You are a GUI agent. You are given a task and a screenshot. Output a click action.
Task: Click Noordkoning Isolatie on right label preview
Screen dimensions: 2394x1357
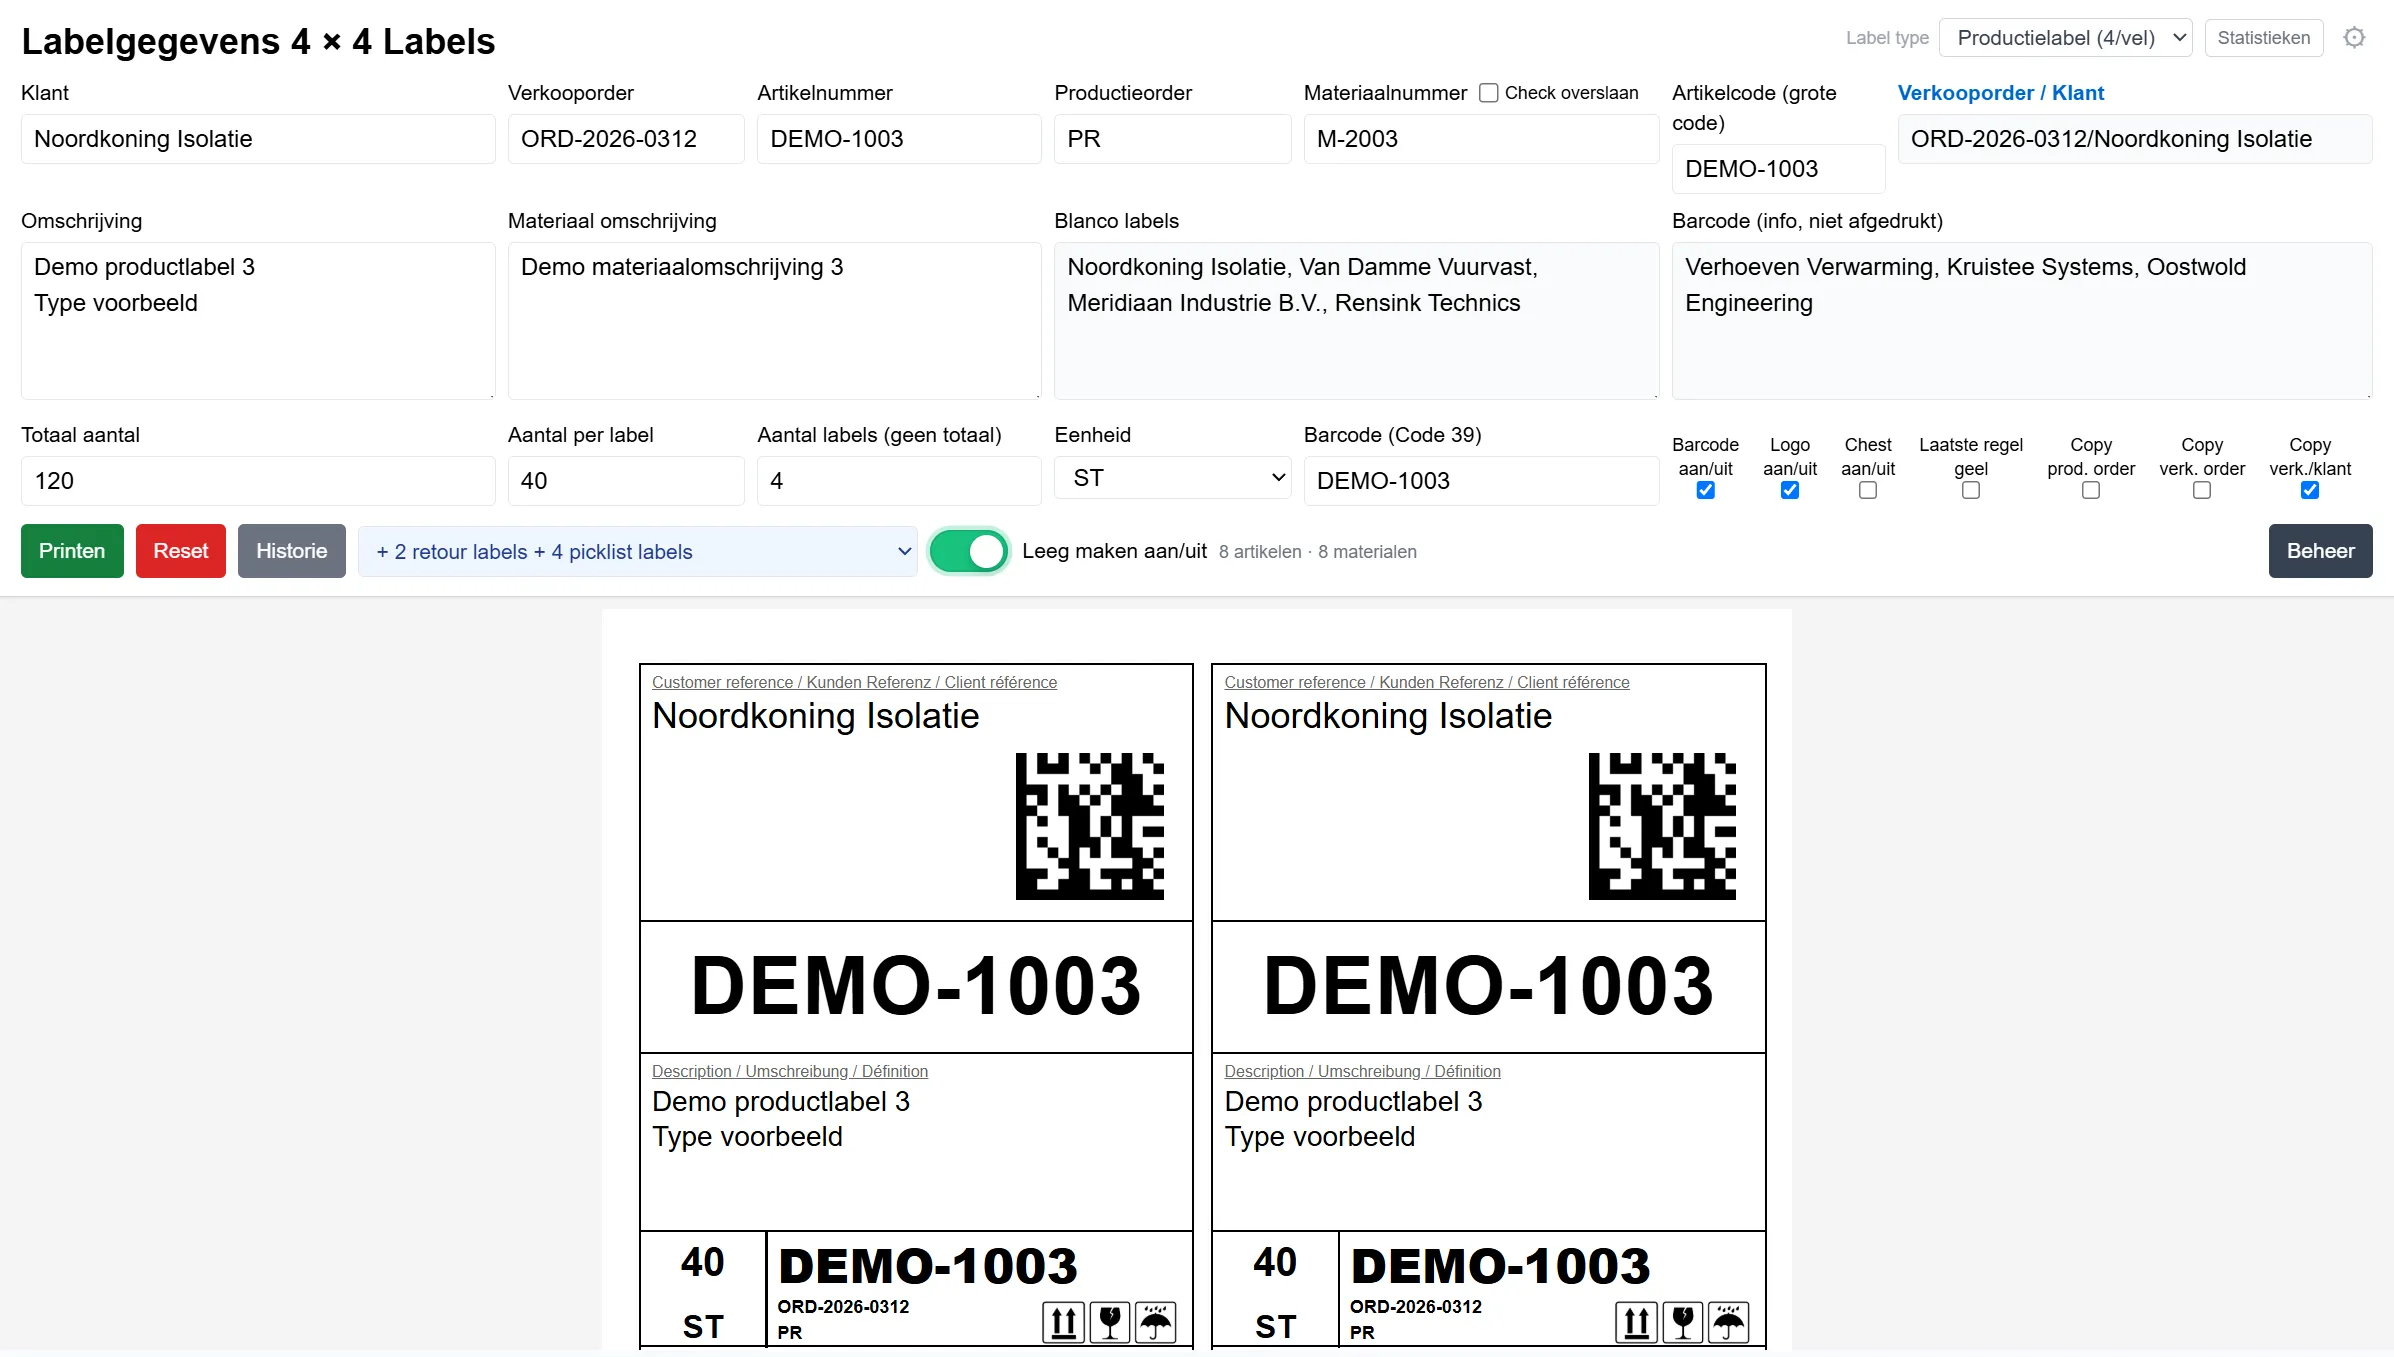tap(1388, 716)
